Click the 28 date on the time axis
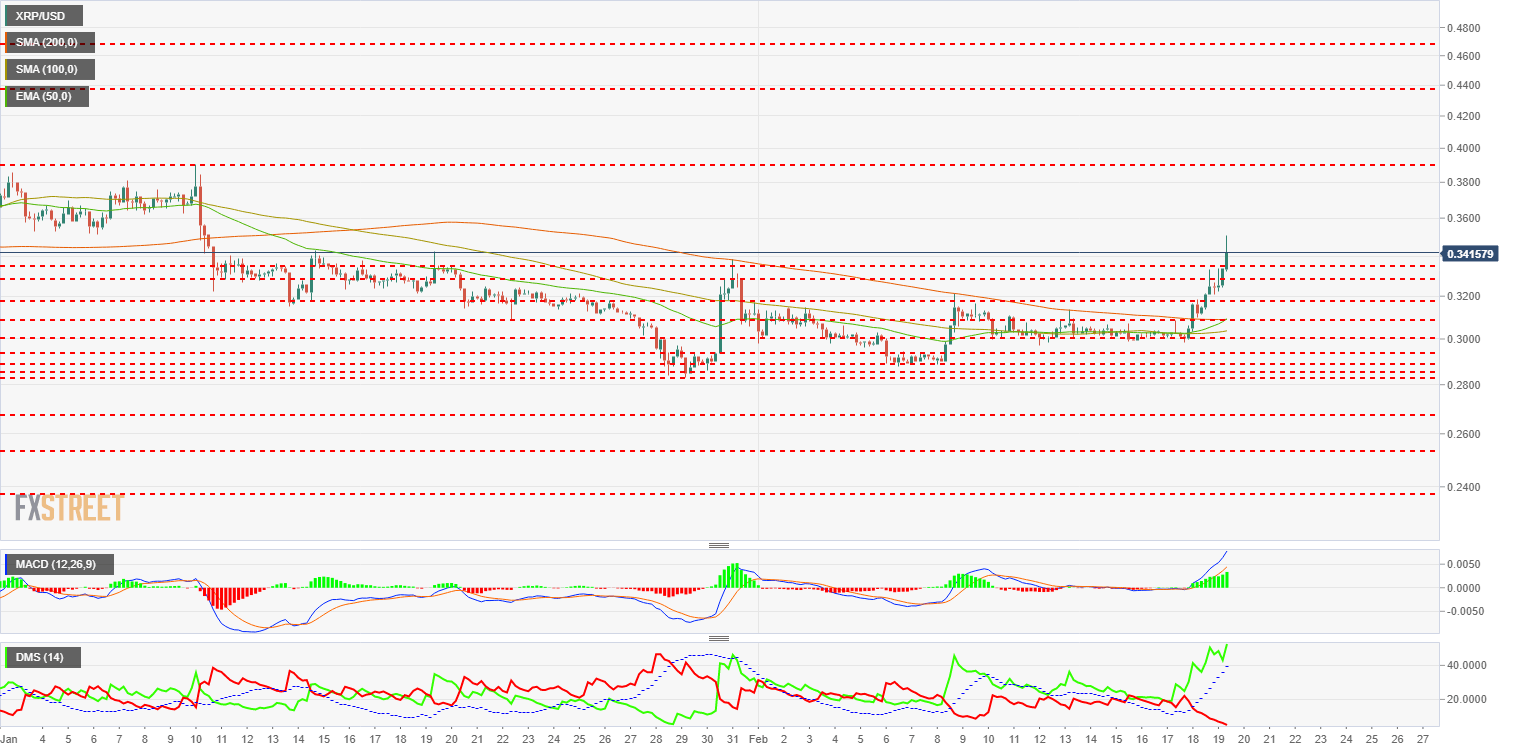Screen dimensions: 1516x752 (x=656, y=739)
